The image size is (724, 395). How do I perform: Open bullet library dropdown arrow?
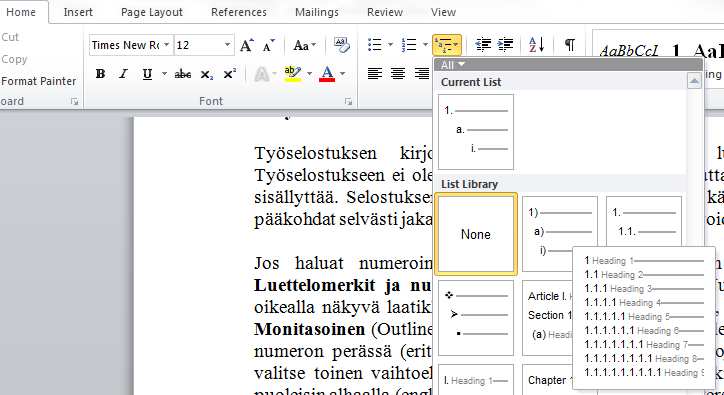pyautogui.click(x=390, y=45)
